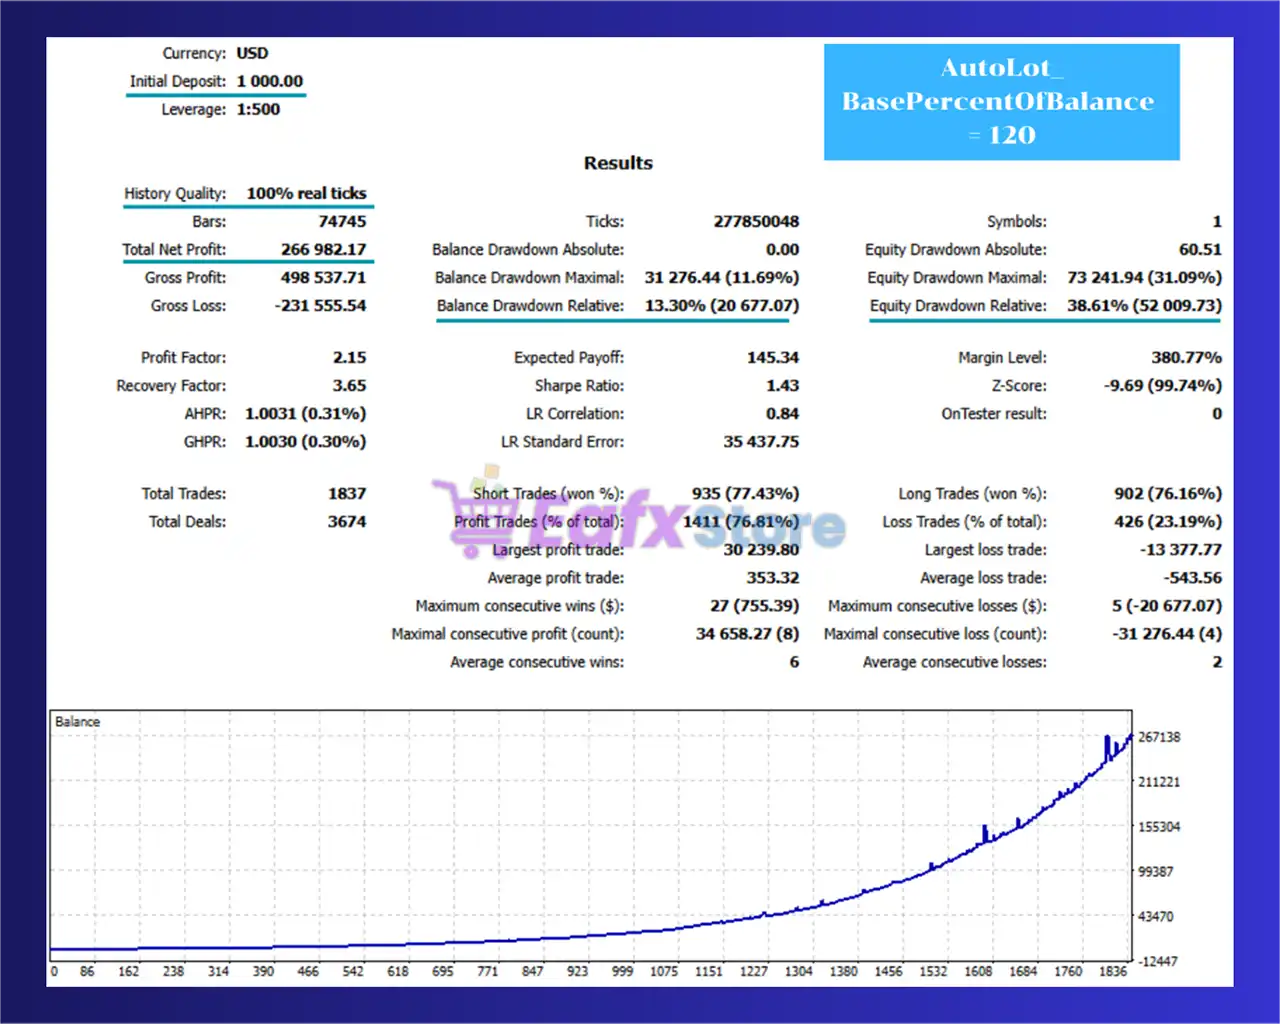Click the Sharpe Ratio value 1.43
Screen dimensions: 1280x1024
[782, 385]
